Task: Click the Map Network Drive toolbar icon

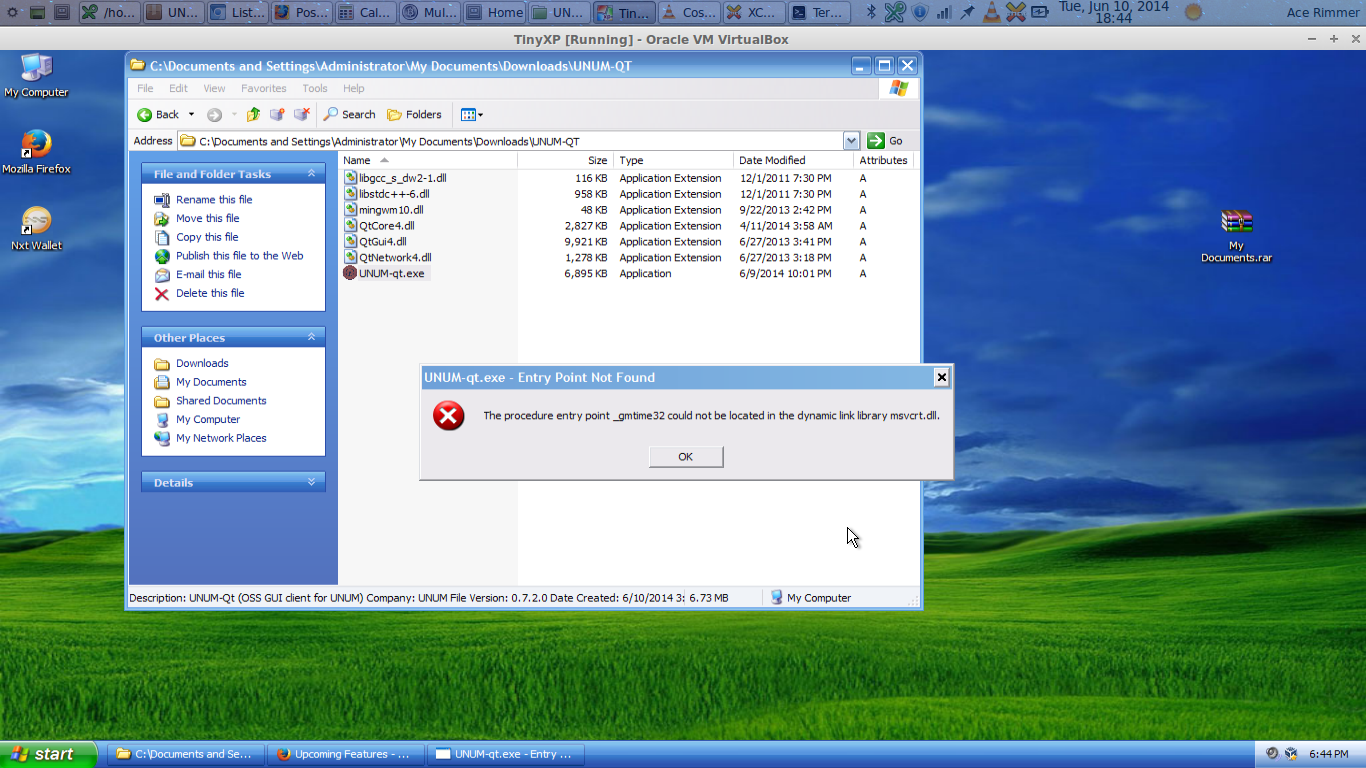Action: coord(277,114)
